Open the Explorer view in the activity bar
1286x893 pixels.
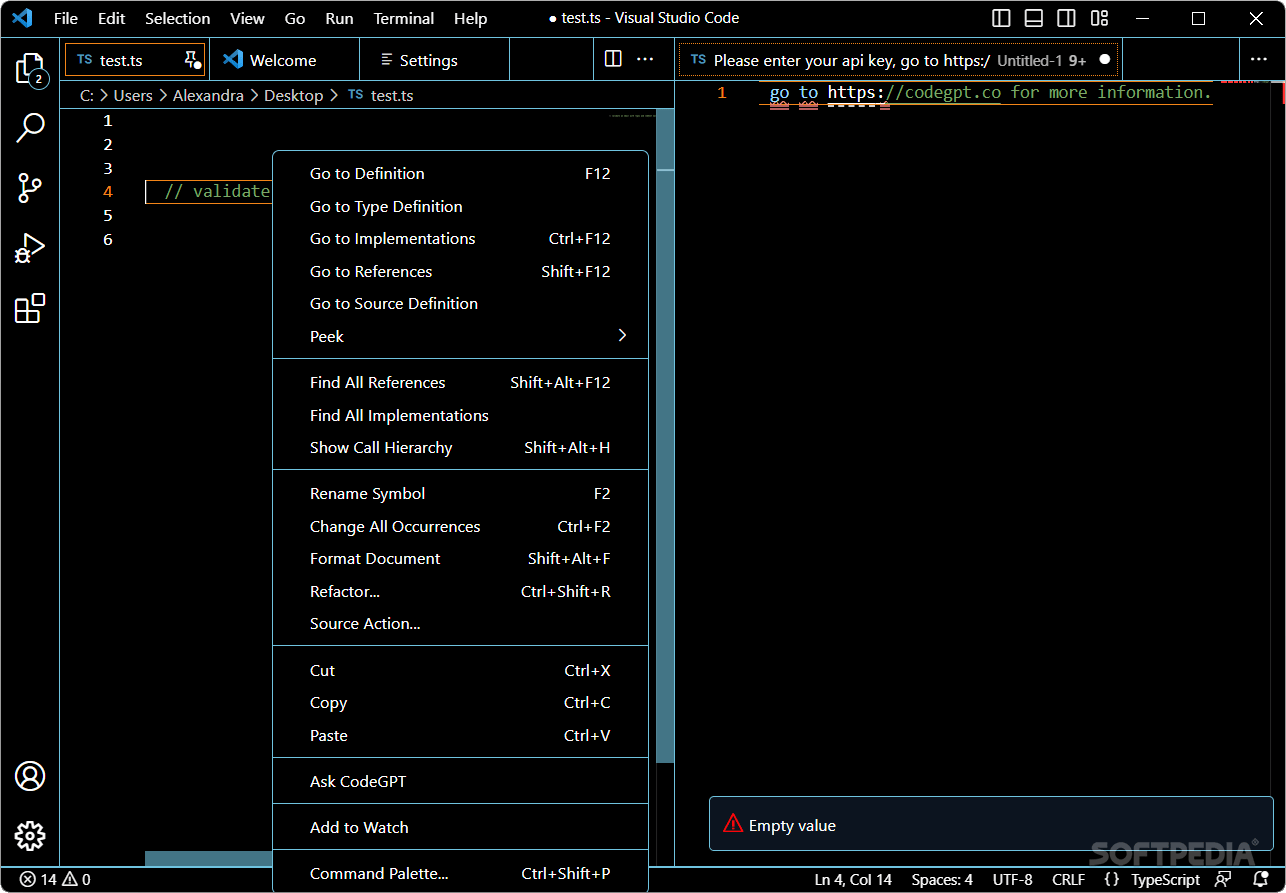tap(30, 68)
